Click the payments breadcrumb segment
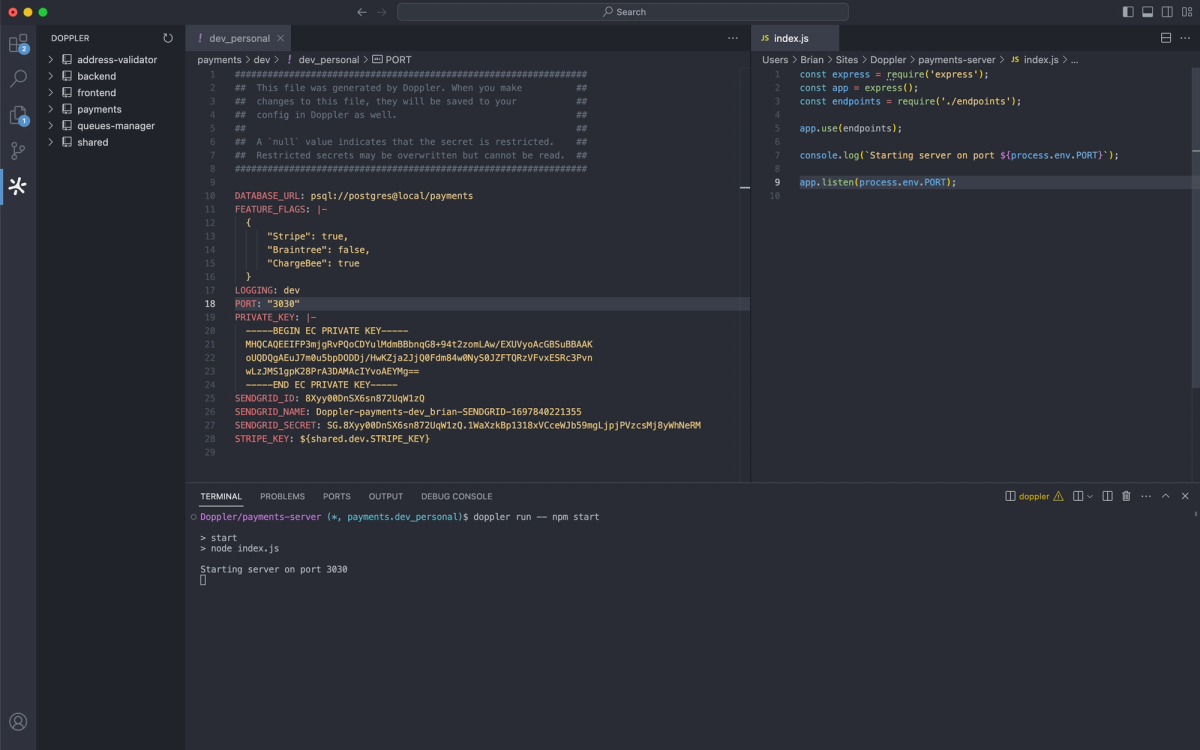Screen dimensions: 1200x750 (219, 60)
